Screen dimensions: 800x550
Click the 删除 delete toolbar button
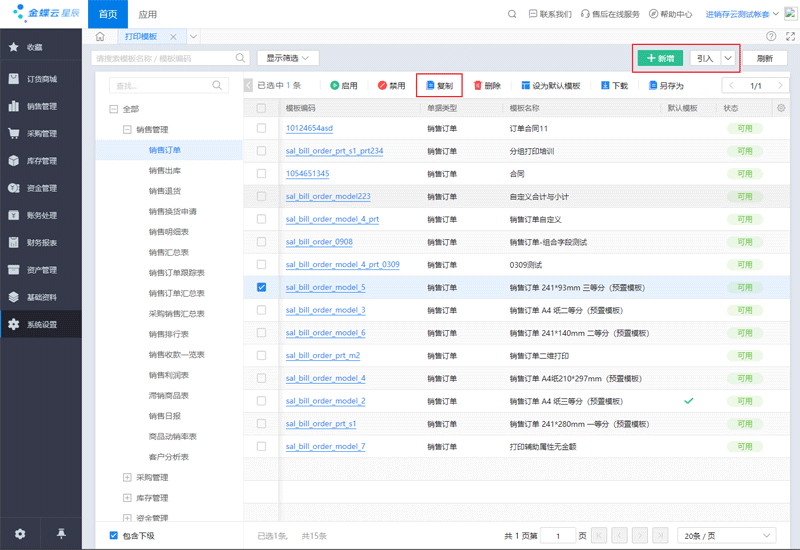click(487, 86)
